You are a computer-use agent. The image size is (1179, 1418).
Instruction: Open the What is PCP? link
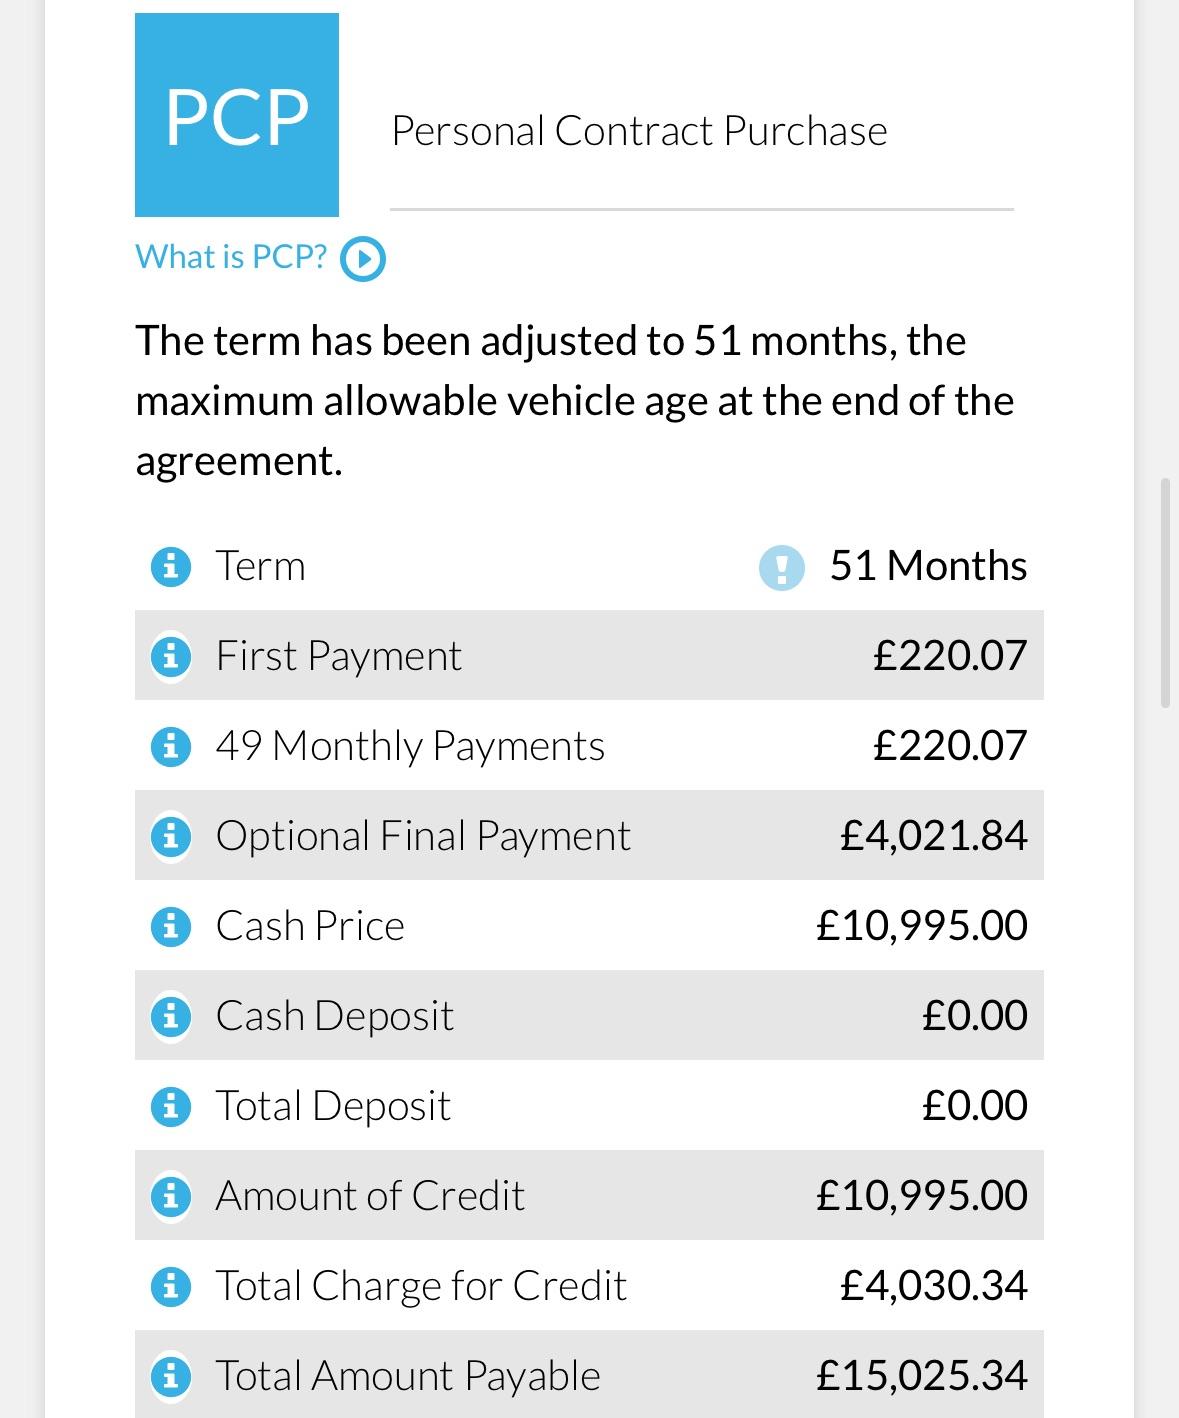tap(231, 257)
